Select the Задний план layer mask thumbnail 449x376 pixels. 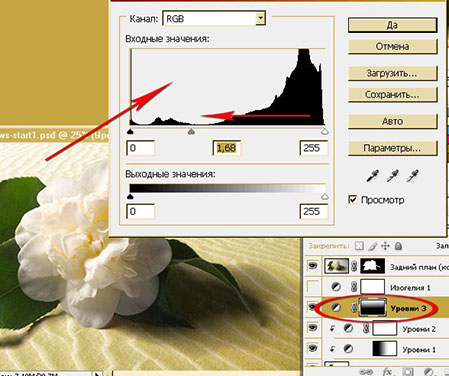pos(373,266)
